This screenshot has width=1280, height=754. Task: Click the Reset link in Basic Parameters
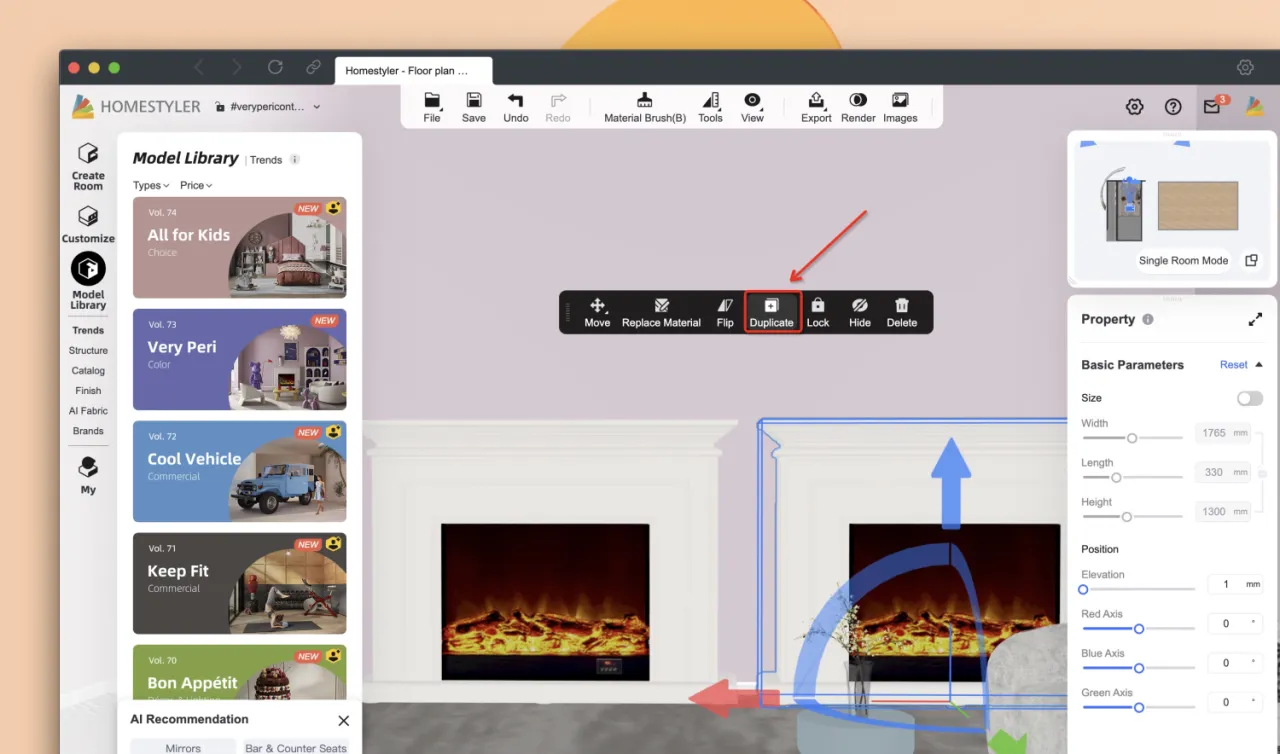(1233, 365)
